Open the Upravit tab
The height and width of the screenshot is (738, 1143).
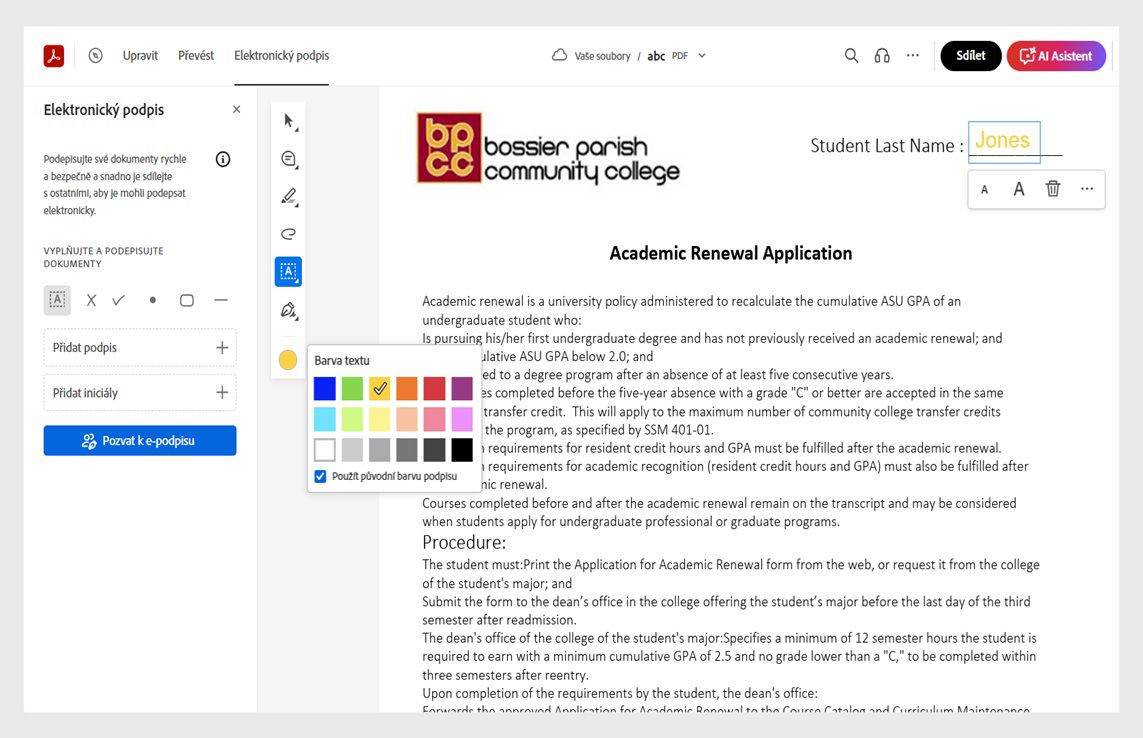(140, 56)
